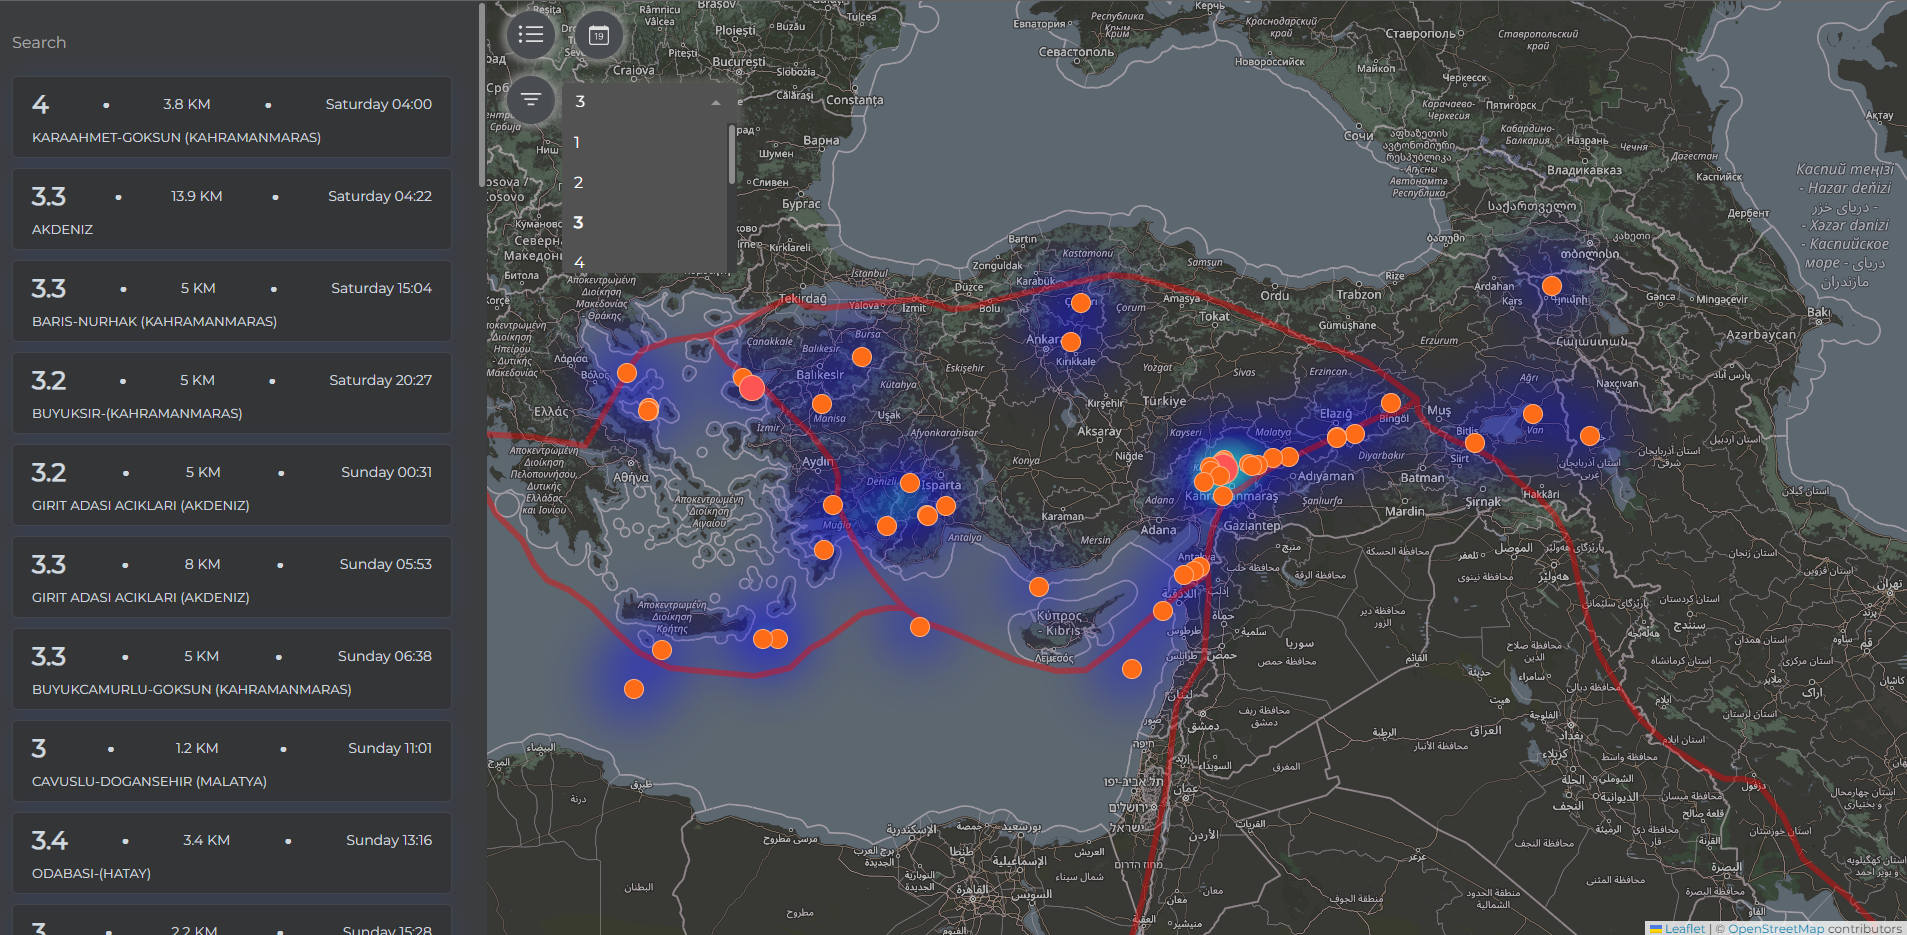Click earthquake marker near Van
Screen dimensions: 1907x935
[x=1533, y=414]
